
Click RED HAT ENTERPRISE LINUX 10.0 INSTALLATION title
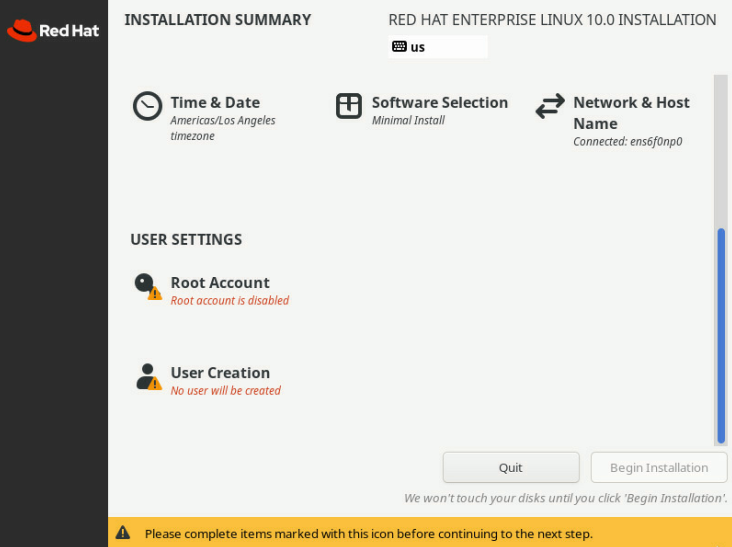(552, 20)
